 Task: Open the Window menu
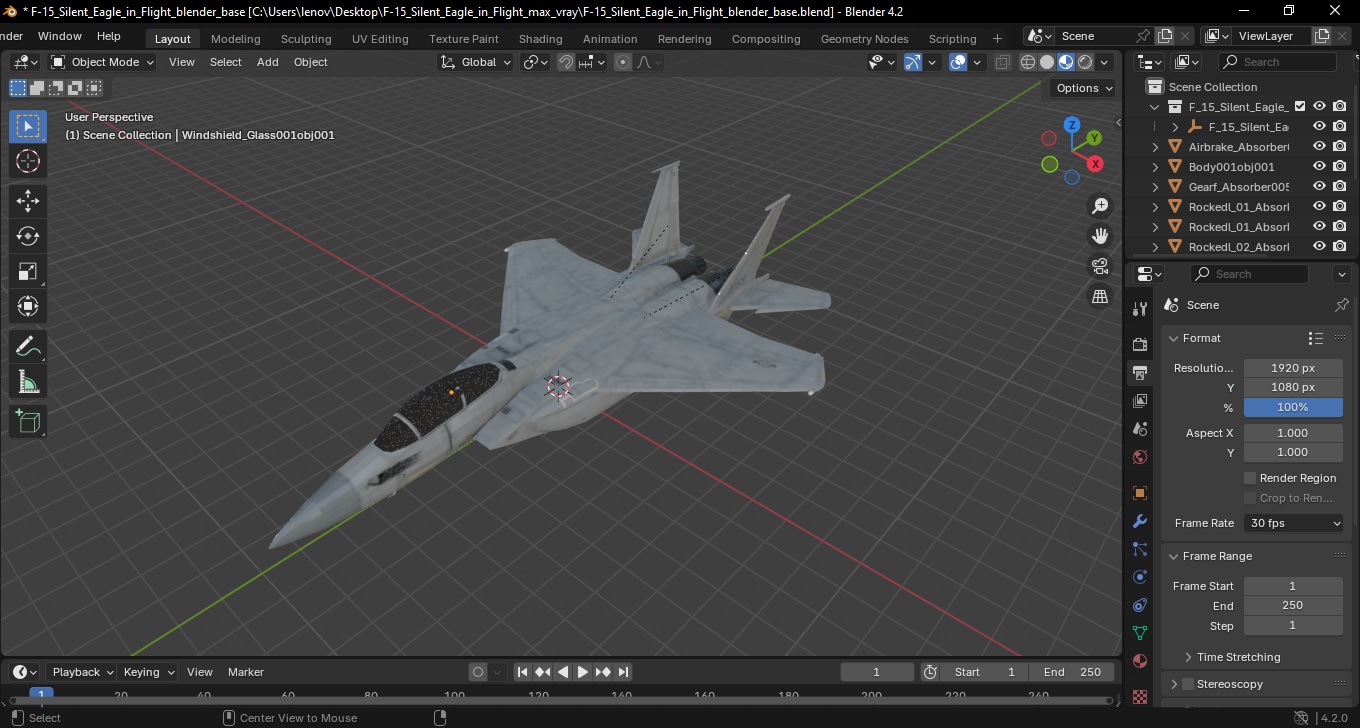coord(60,36)
